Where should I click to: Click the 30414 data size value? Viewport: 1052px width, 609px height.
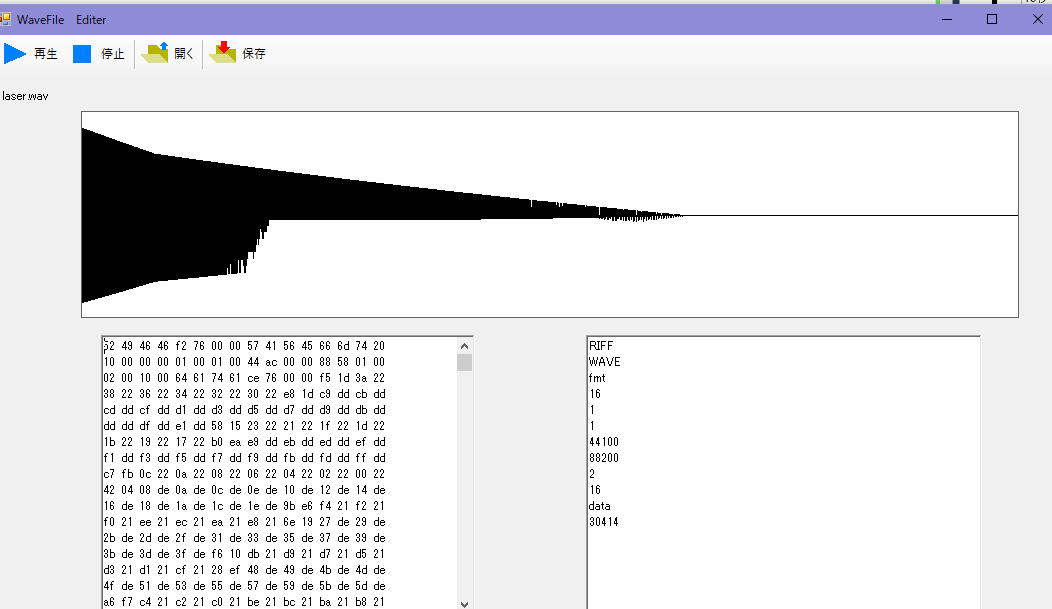click(x=604, y=522)
